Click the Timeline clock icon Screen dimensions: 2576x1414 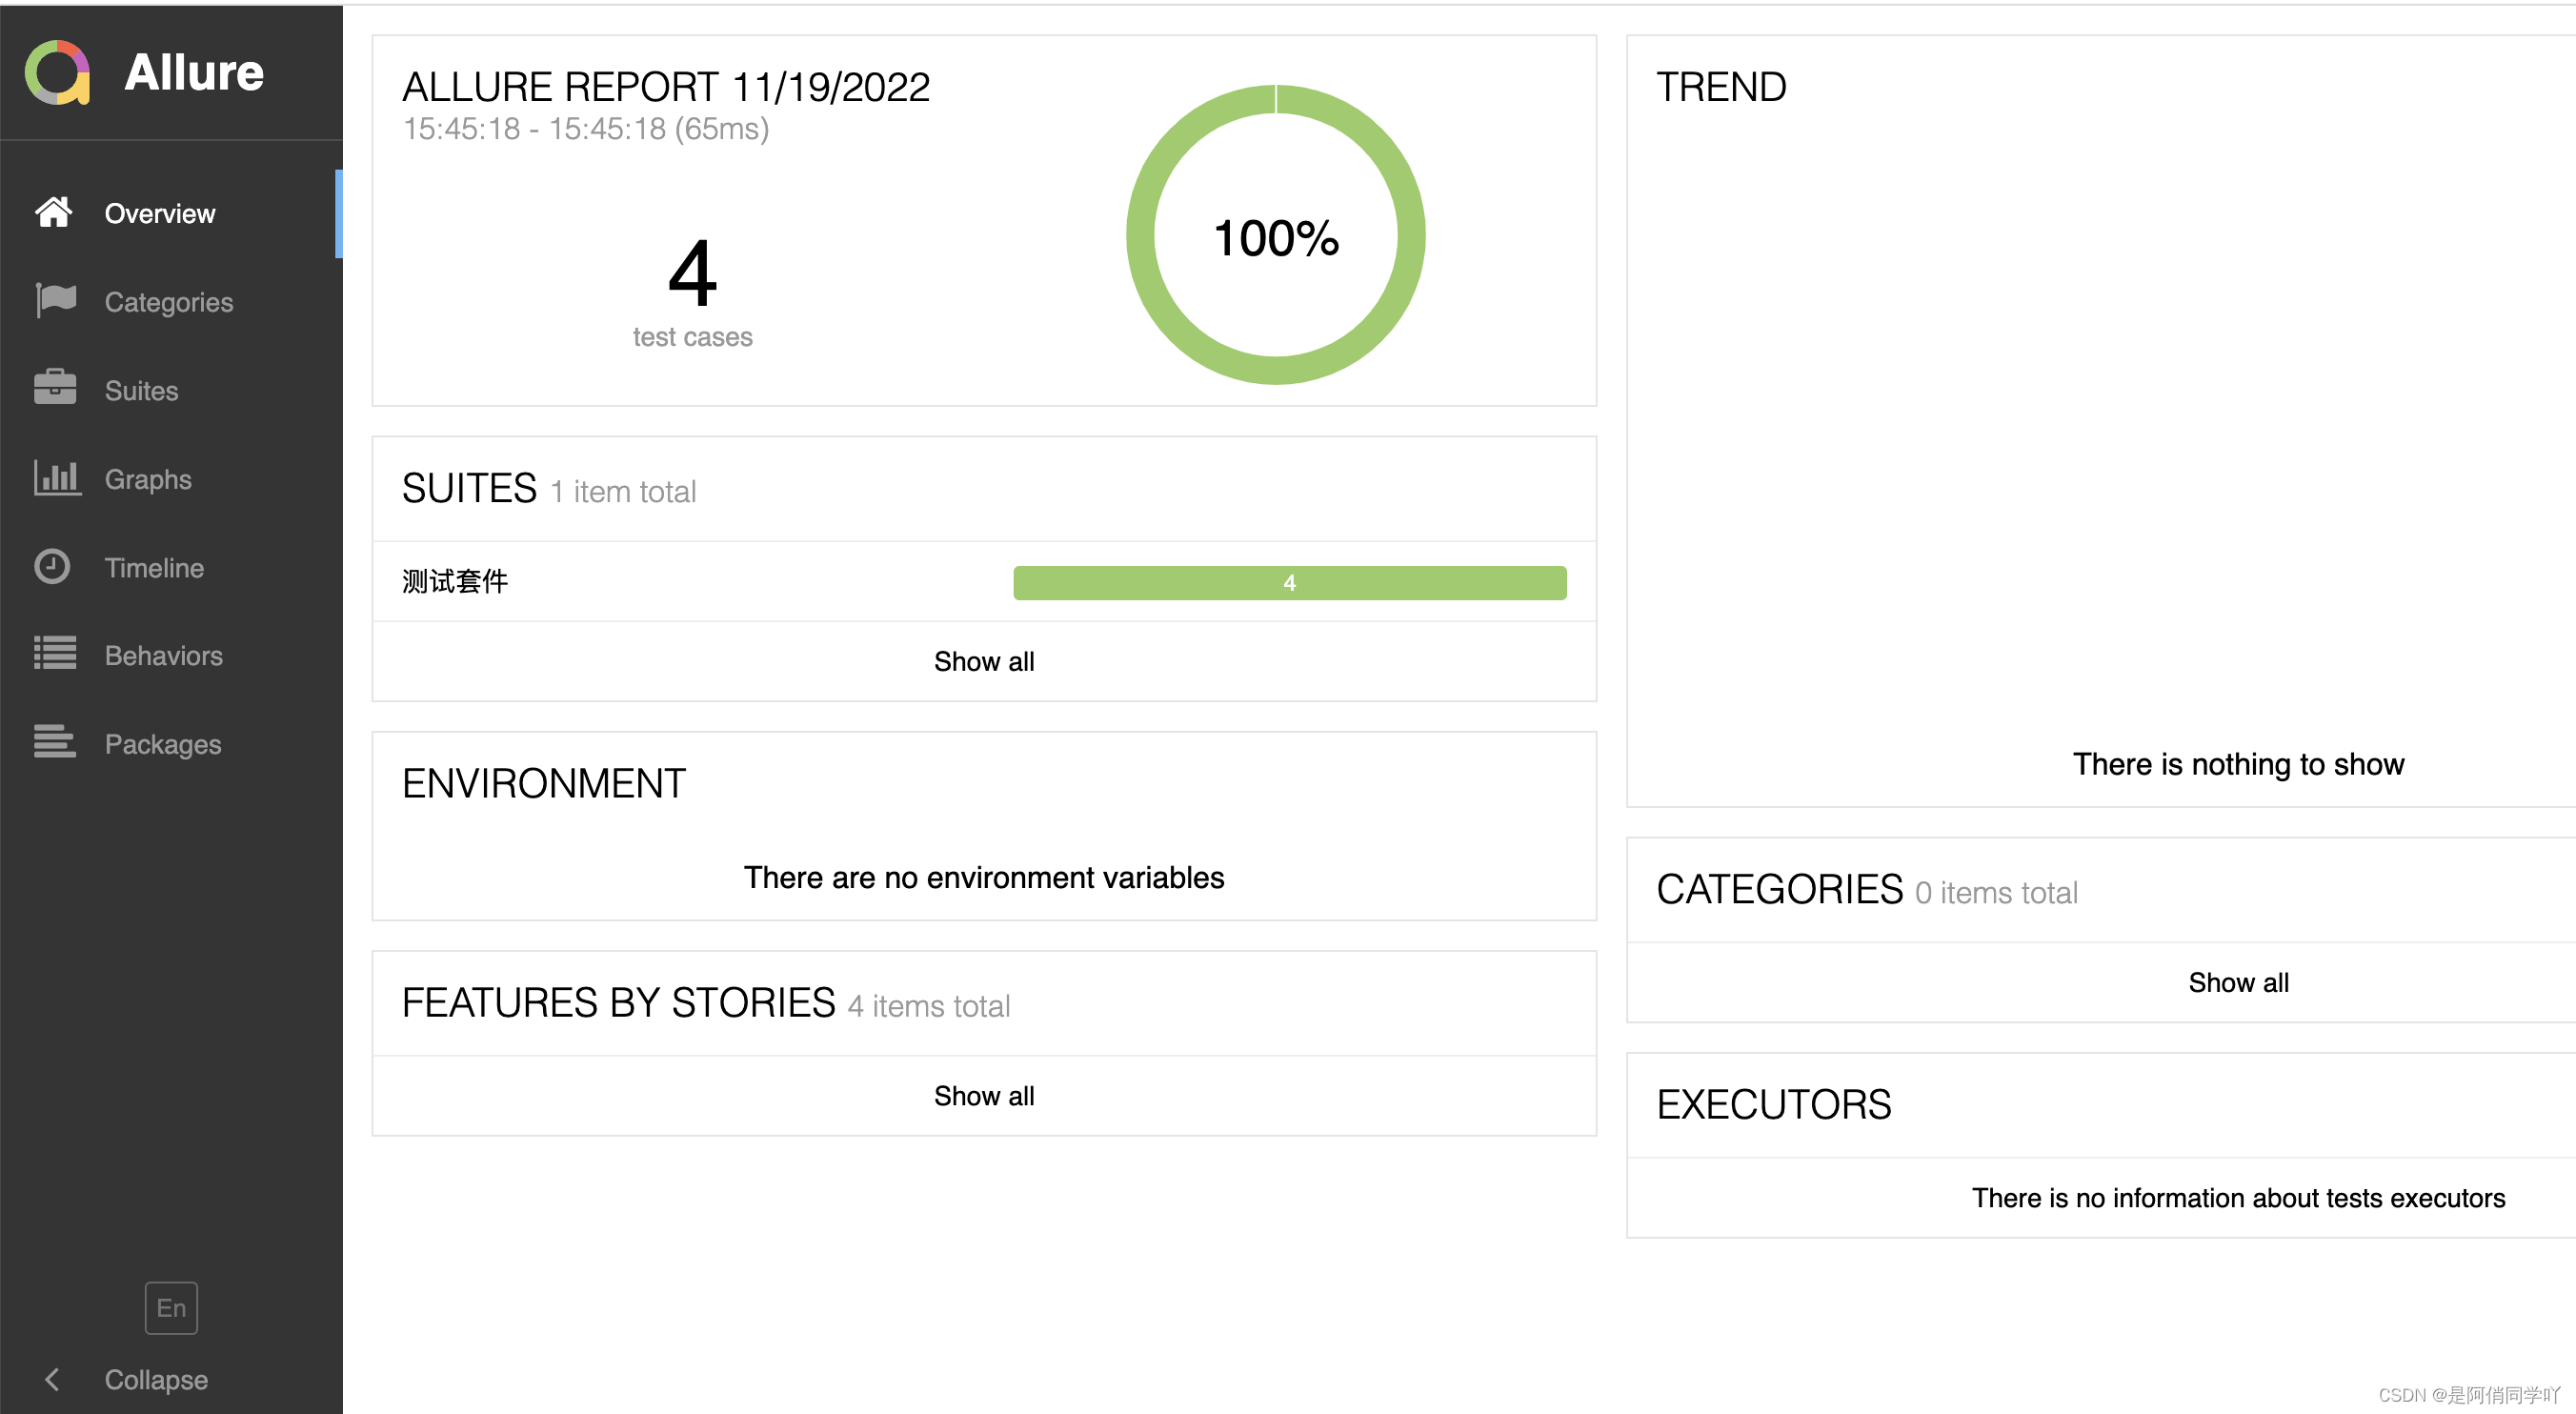click(52, 566)
